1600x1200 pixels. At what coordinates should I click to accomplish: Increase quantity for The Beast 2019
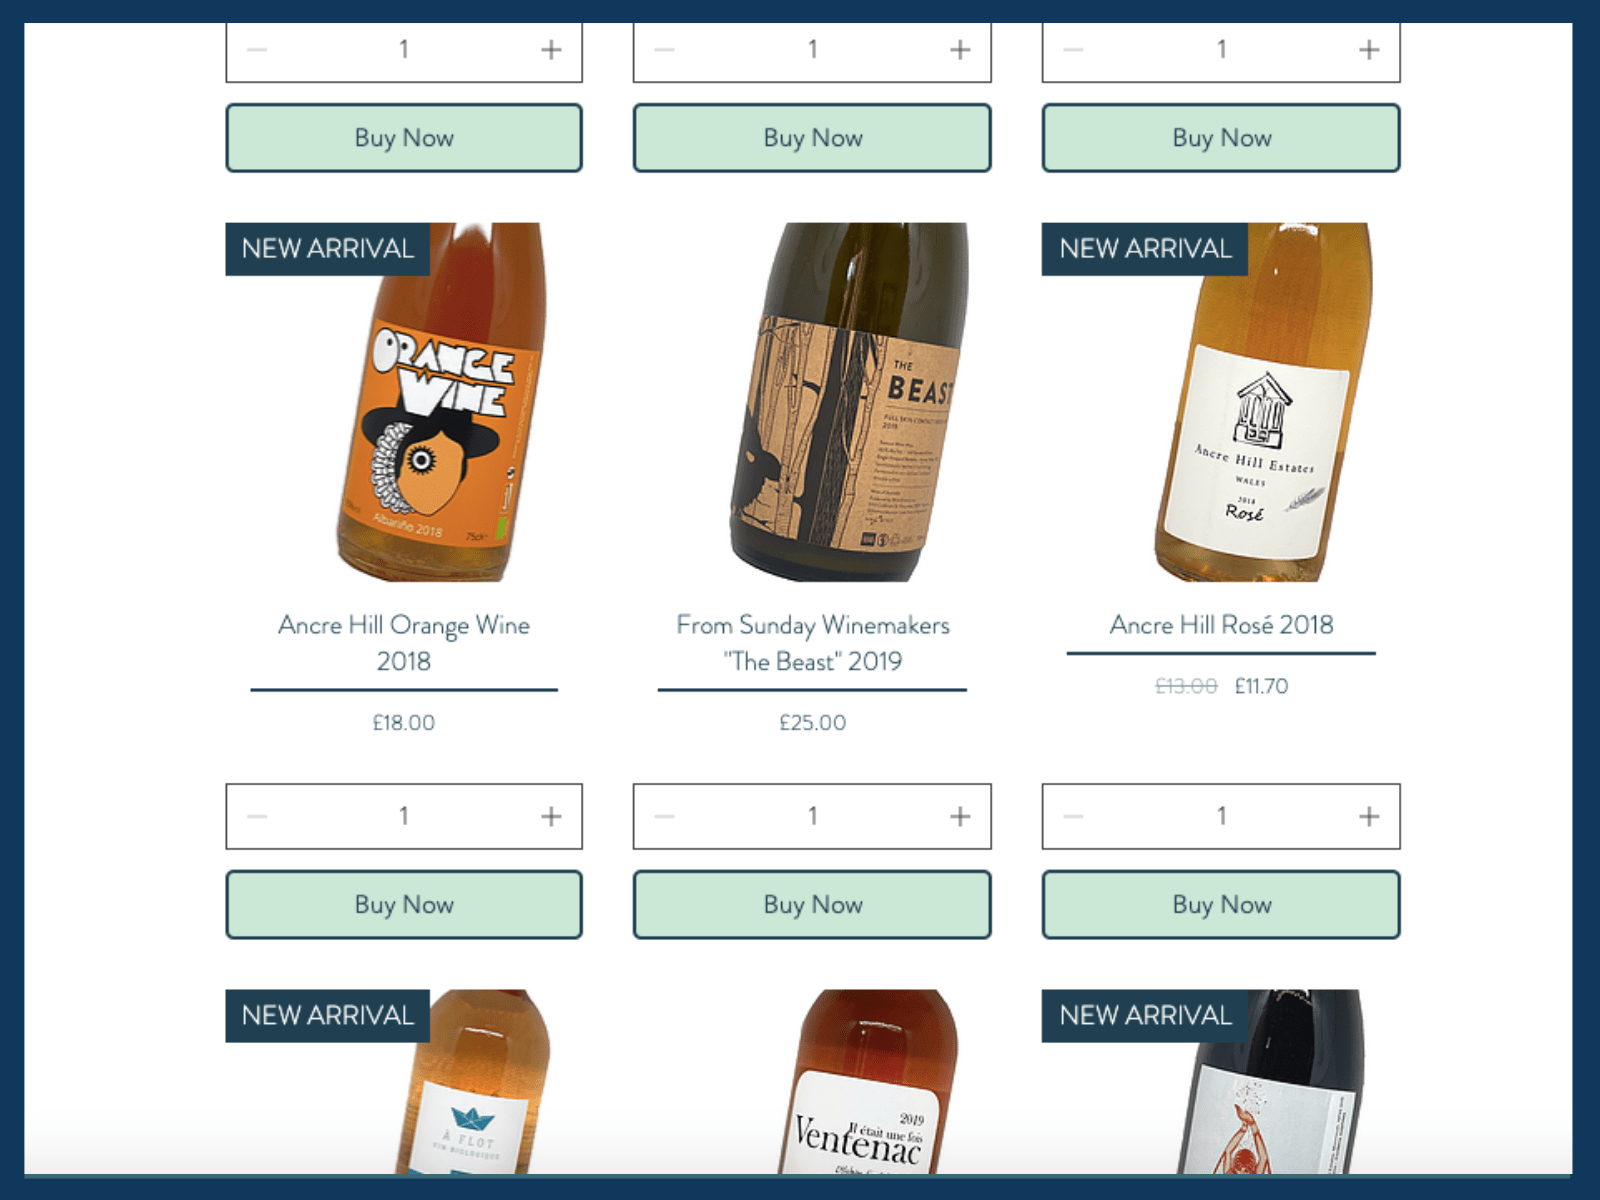[960, 817]
